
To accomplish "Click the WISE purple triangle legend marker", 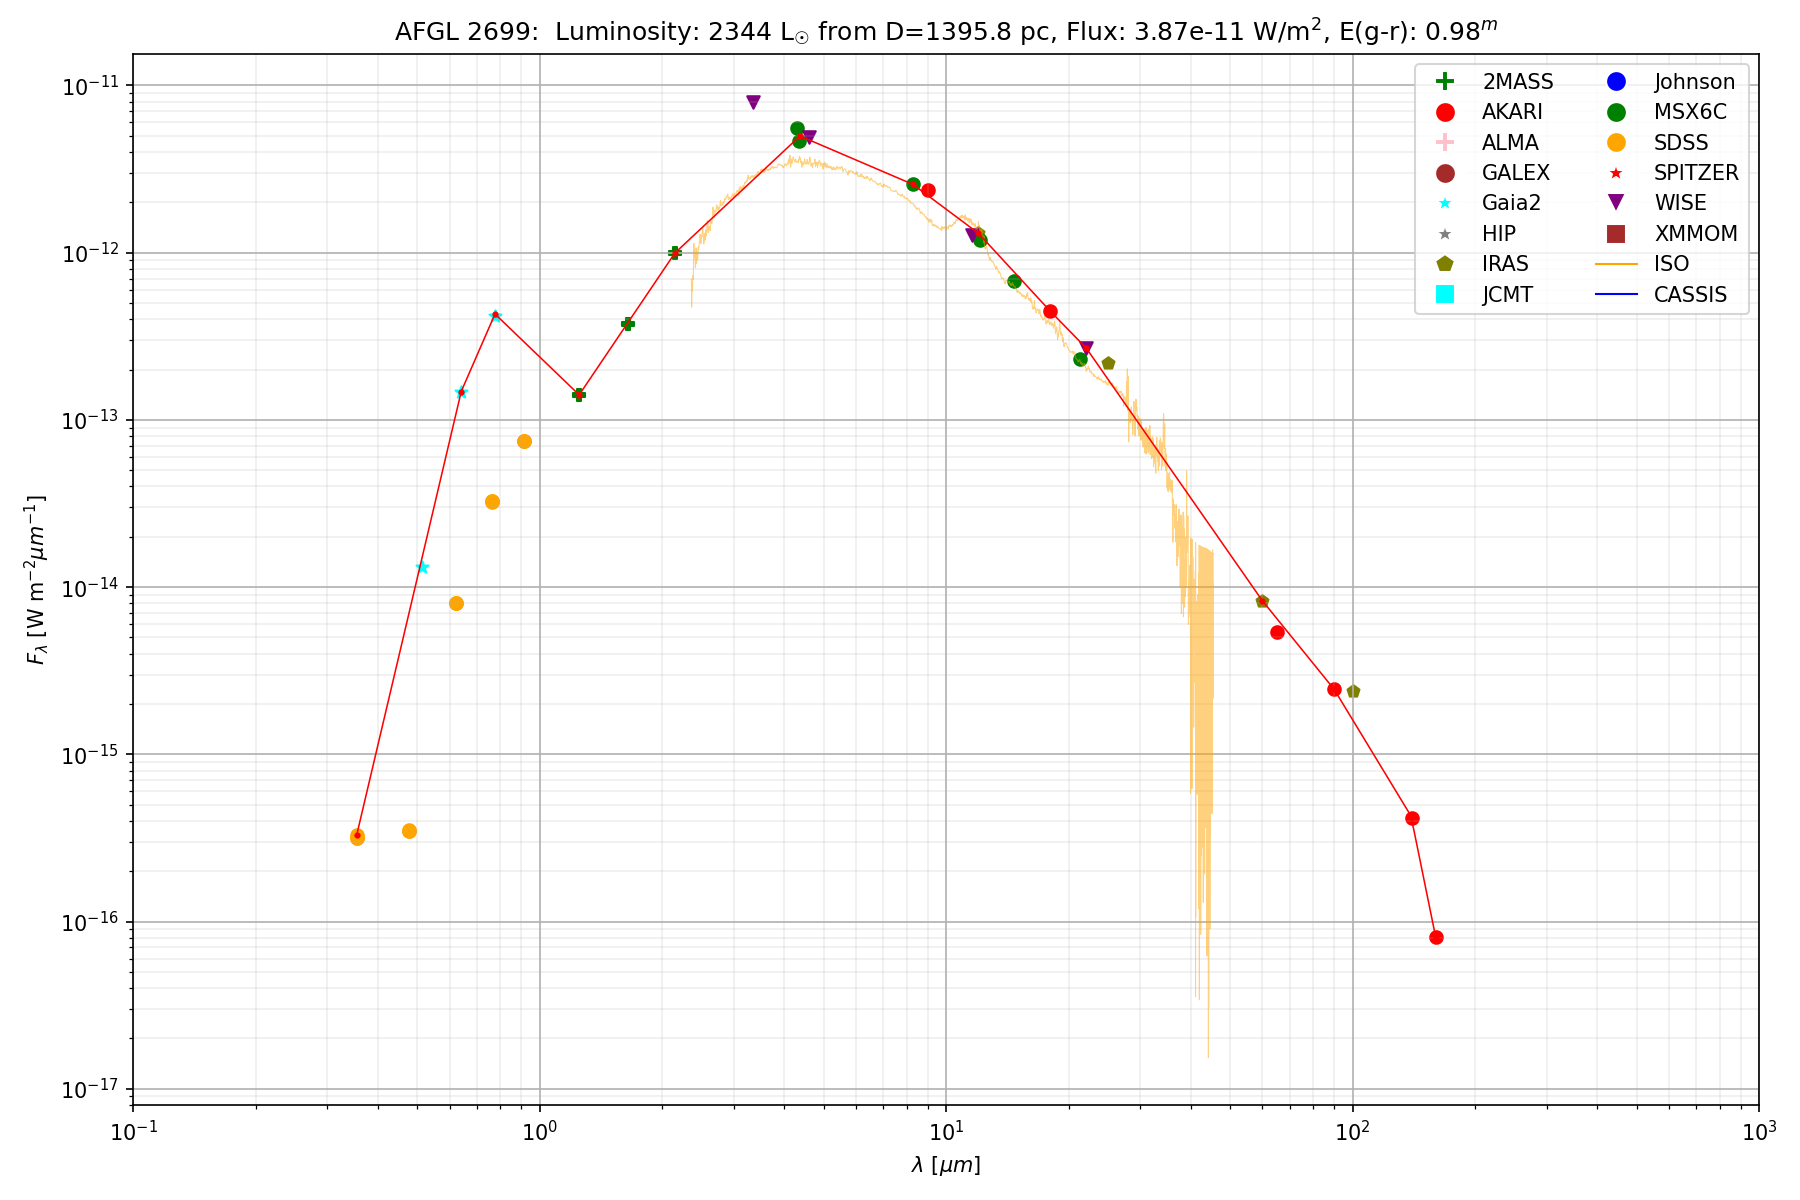I will point(1616,203).
